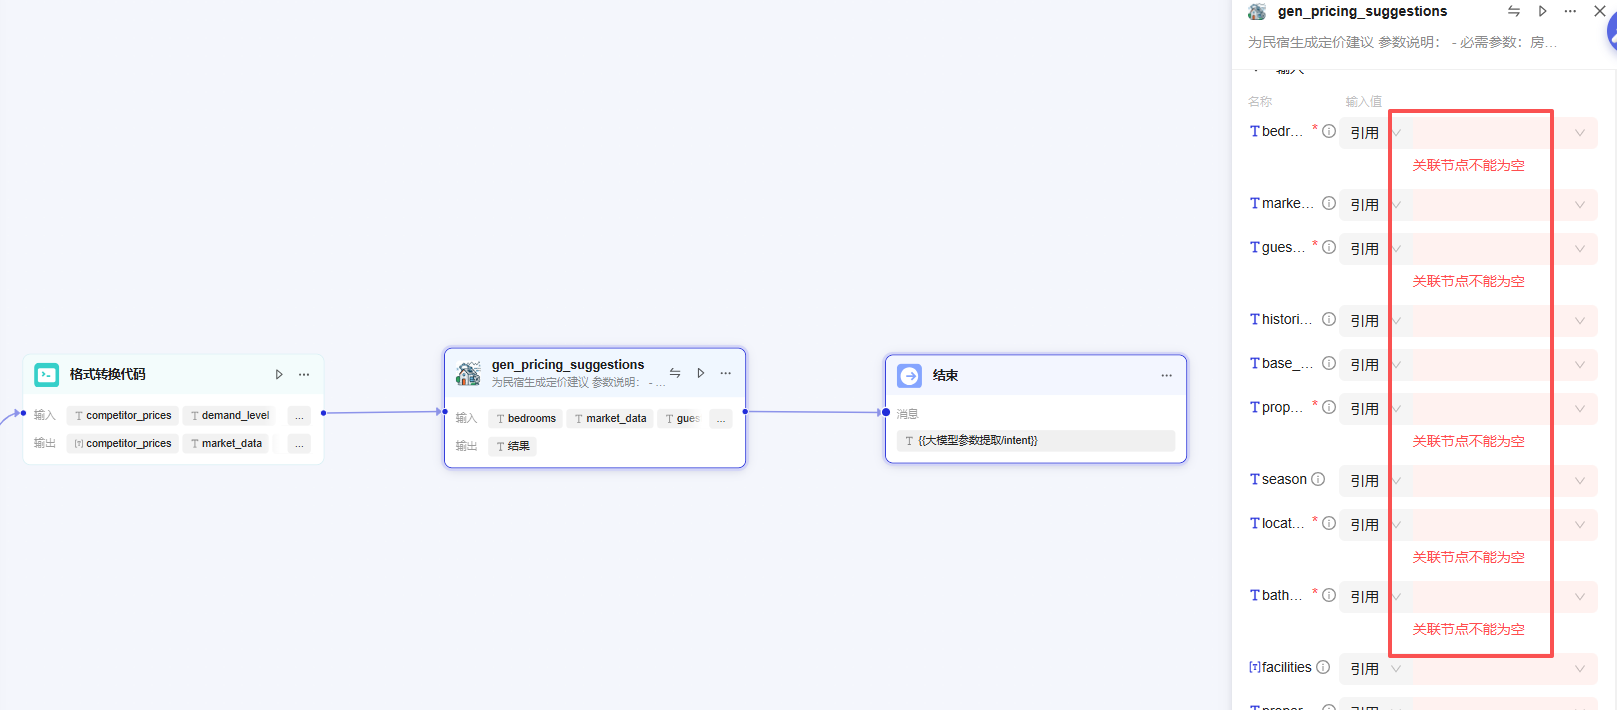Show info for the histori… parameter
The height and width of the screenshot is (710, 1617).
click(x=1329, y=319)
